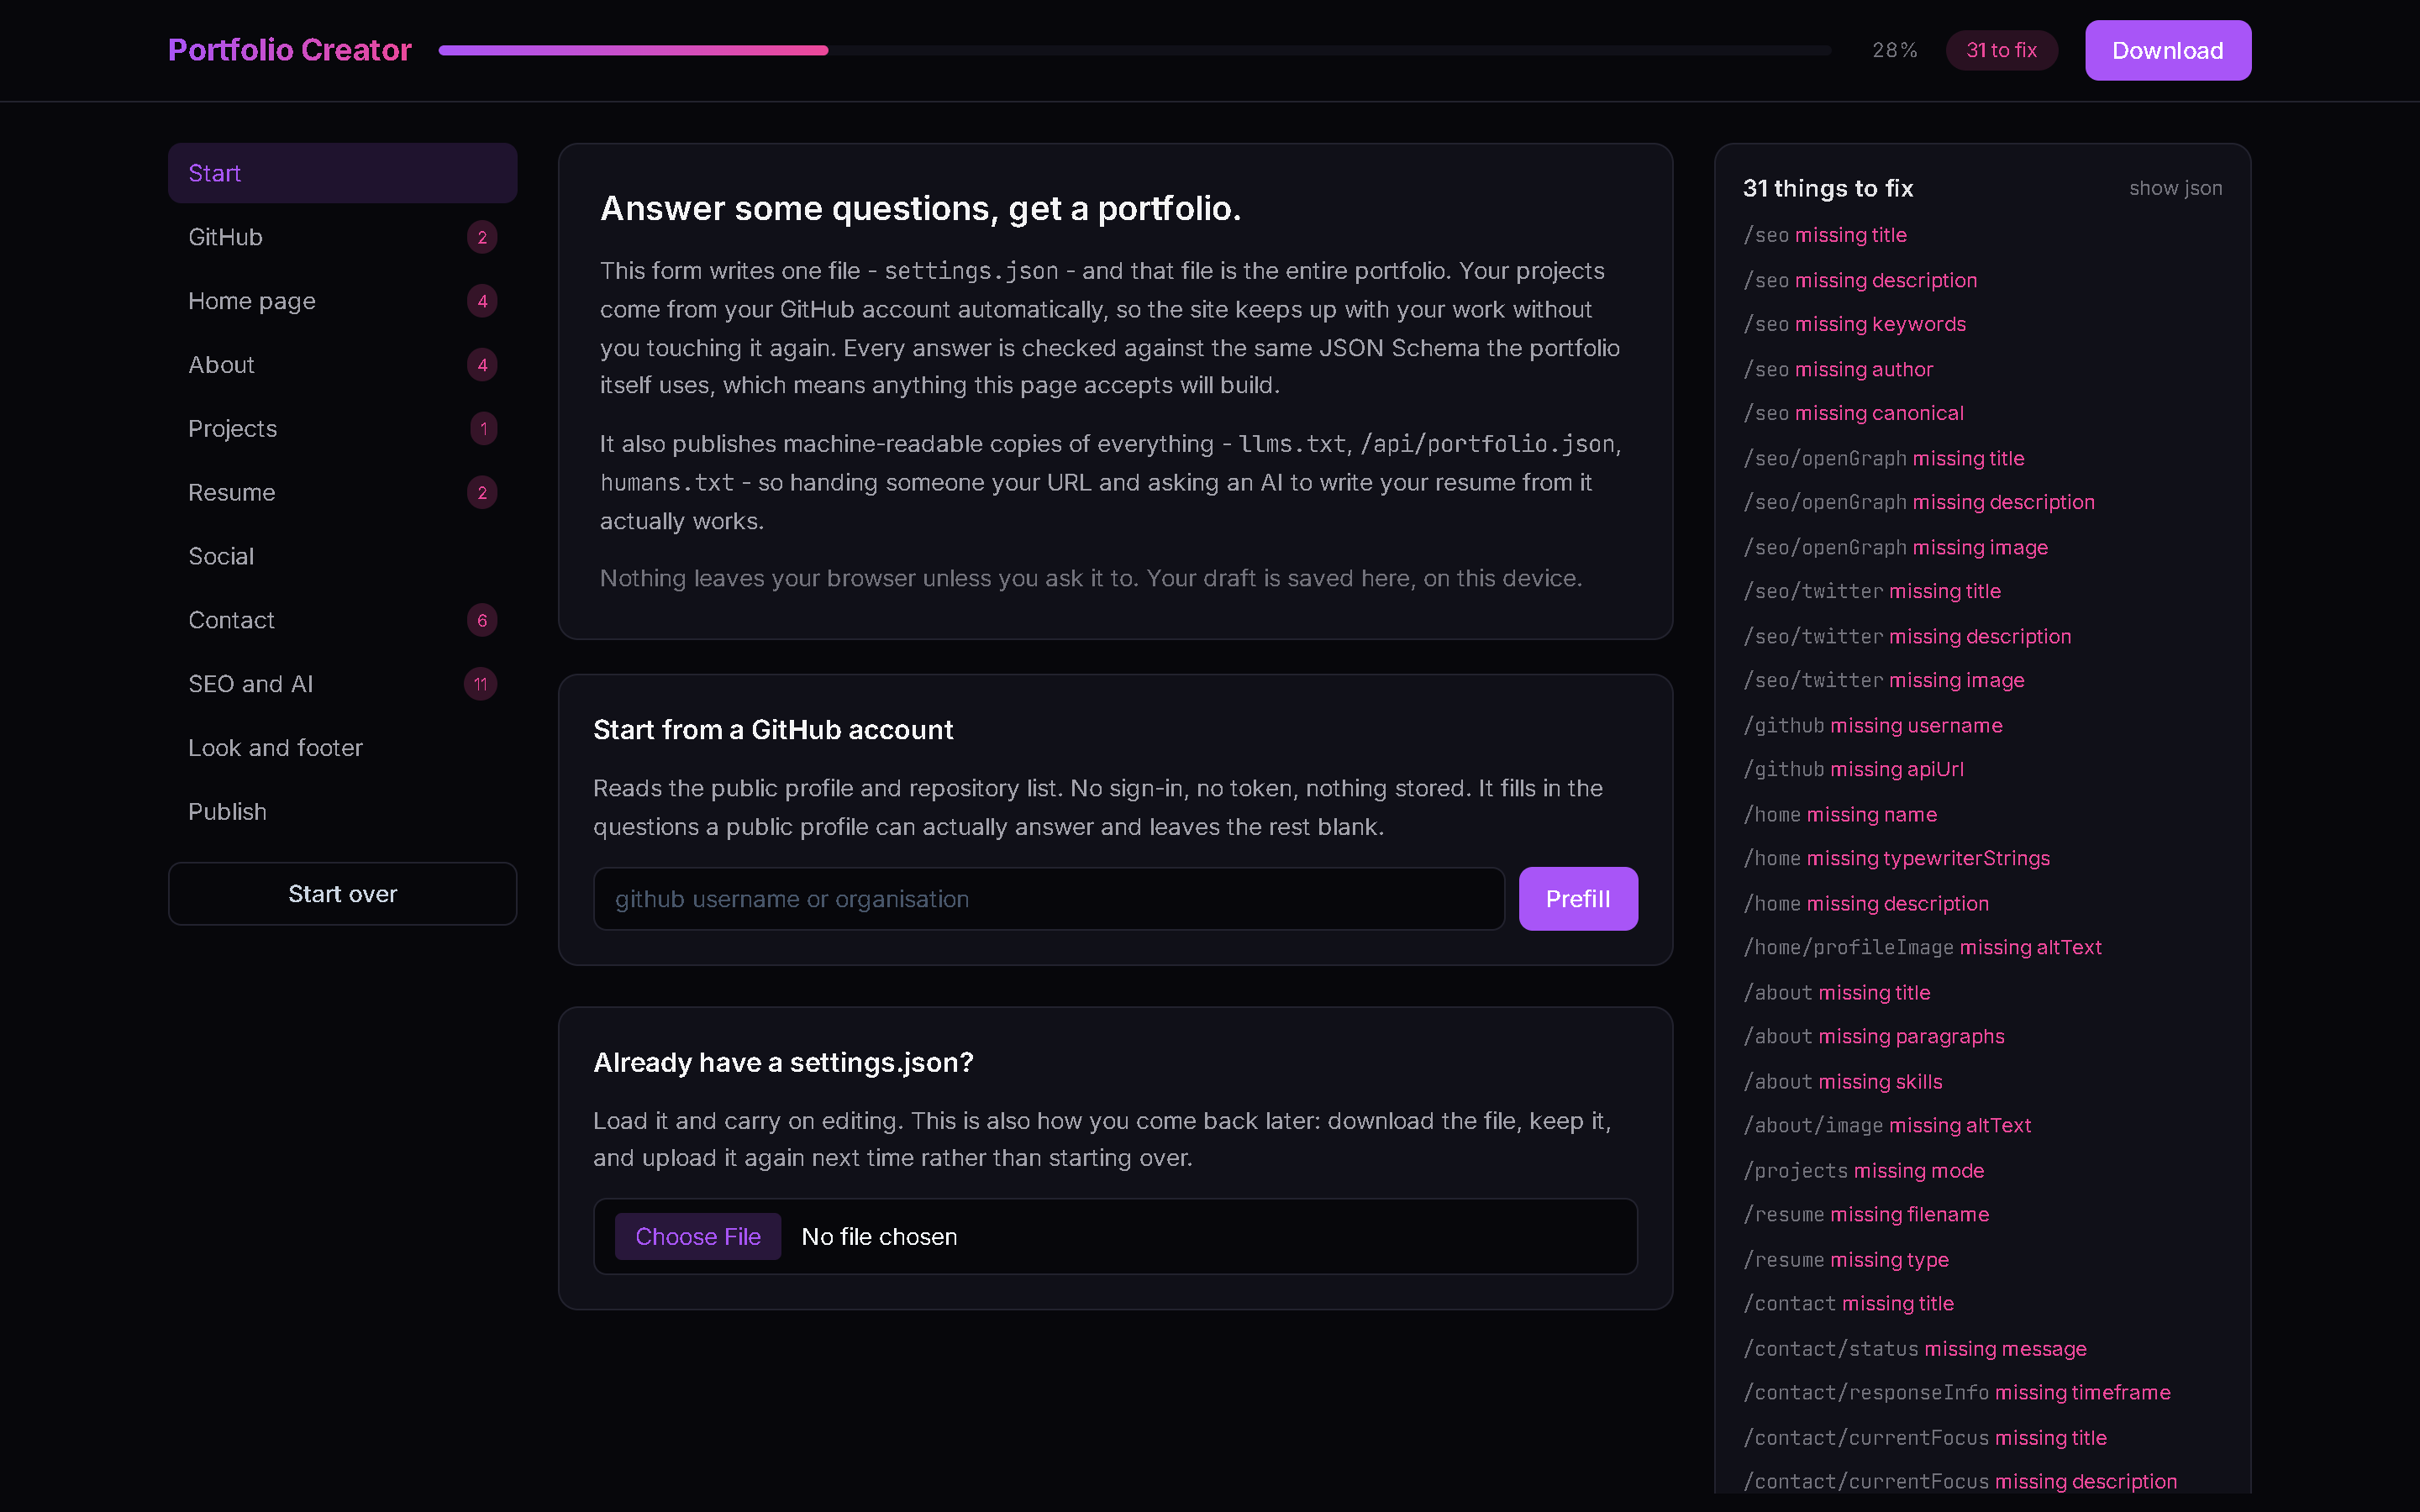Click Choose File to upload settings.json
Screen dimensions: 2420x1512
(697, 1237)
